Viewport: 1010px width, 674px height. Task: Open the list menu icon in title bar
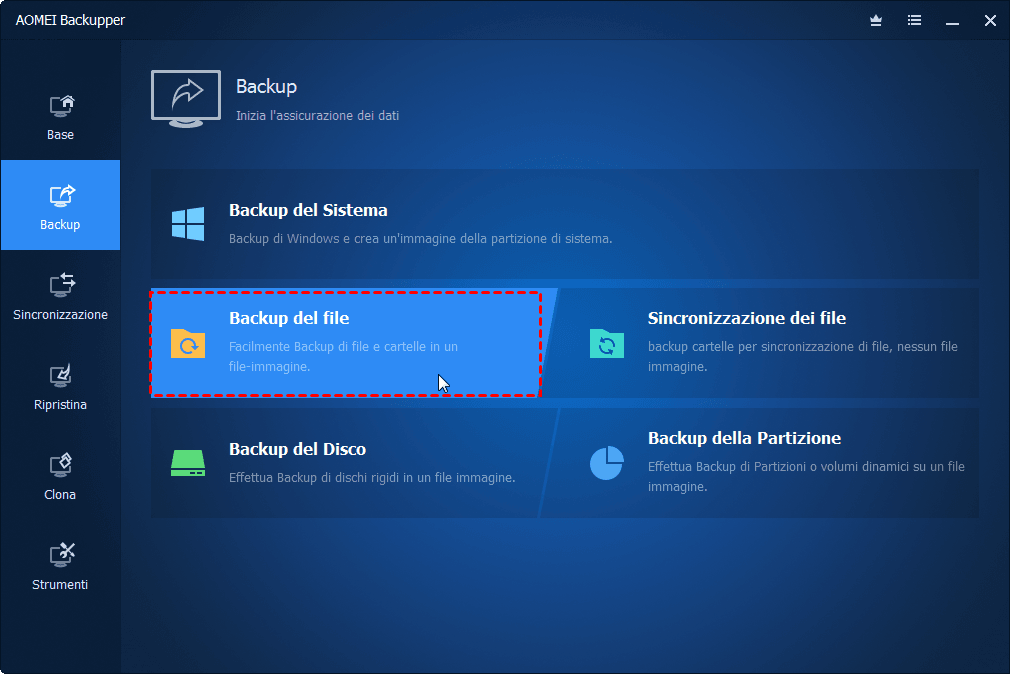914,21
